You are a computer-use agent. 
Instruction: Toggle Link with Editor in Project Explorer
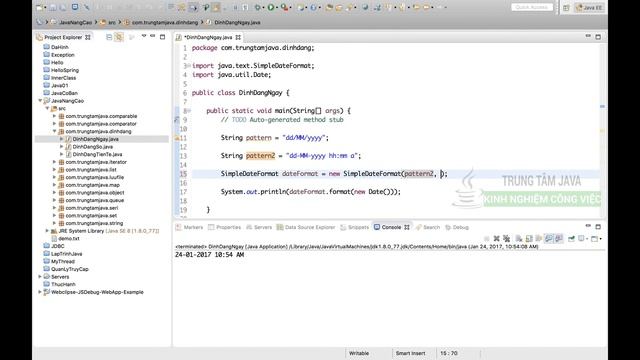pos(119,37)
